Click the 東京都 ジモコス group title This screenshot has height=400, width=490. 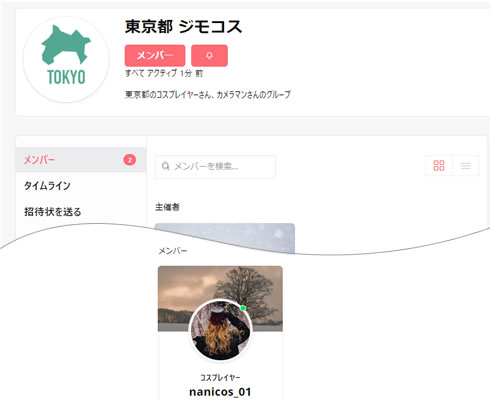pos(183,26)
